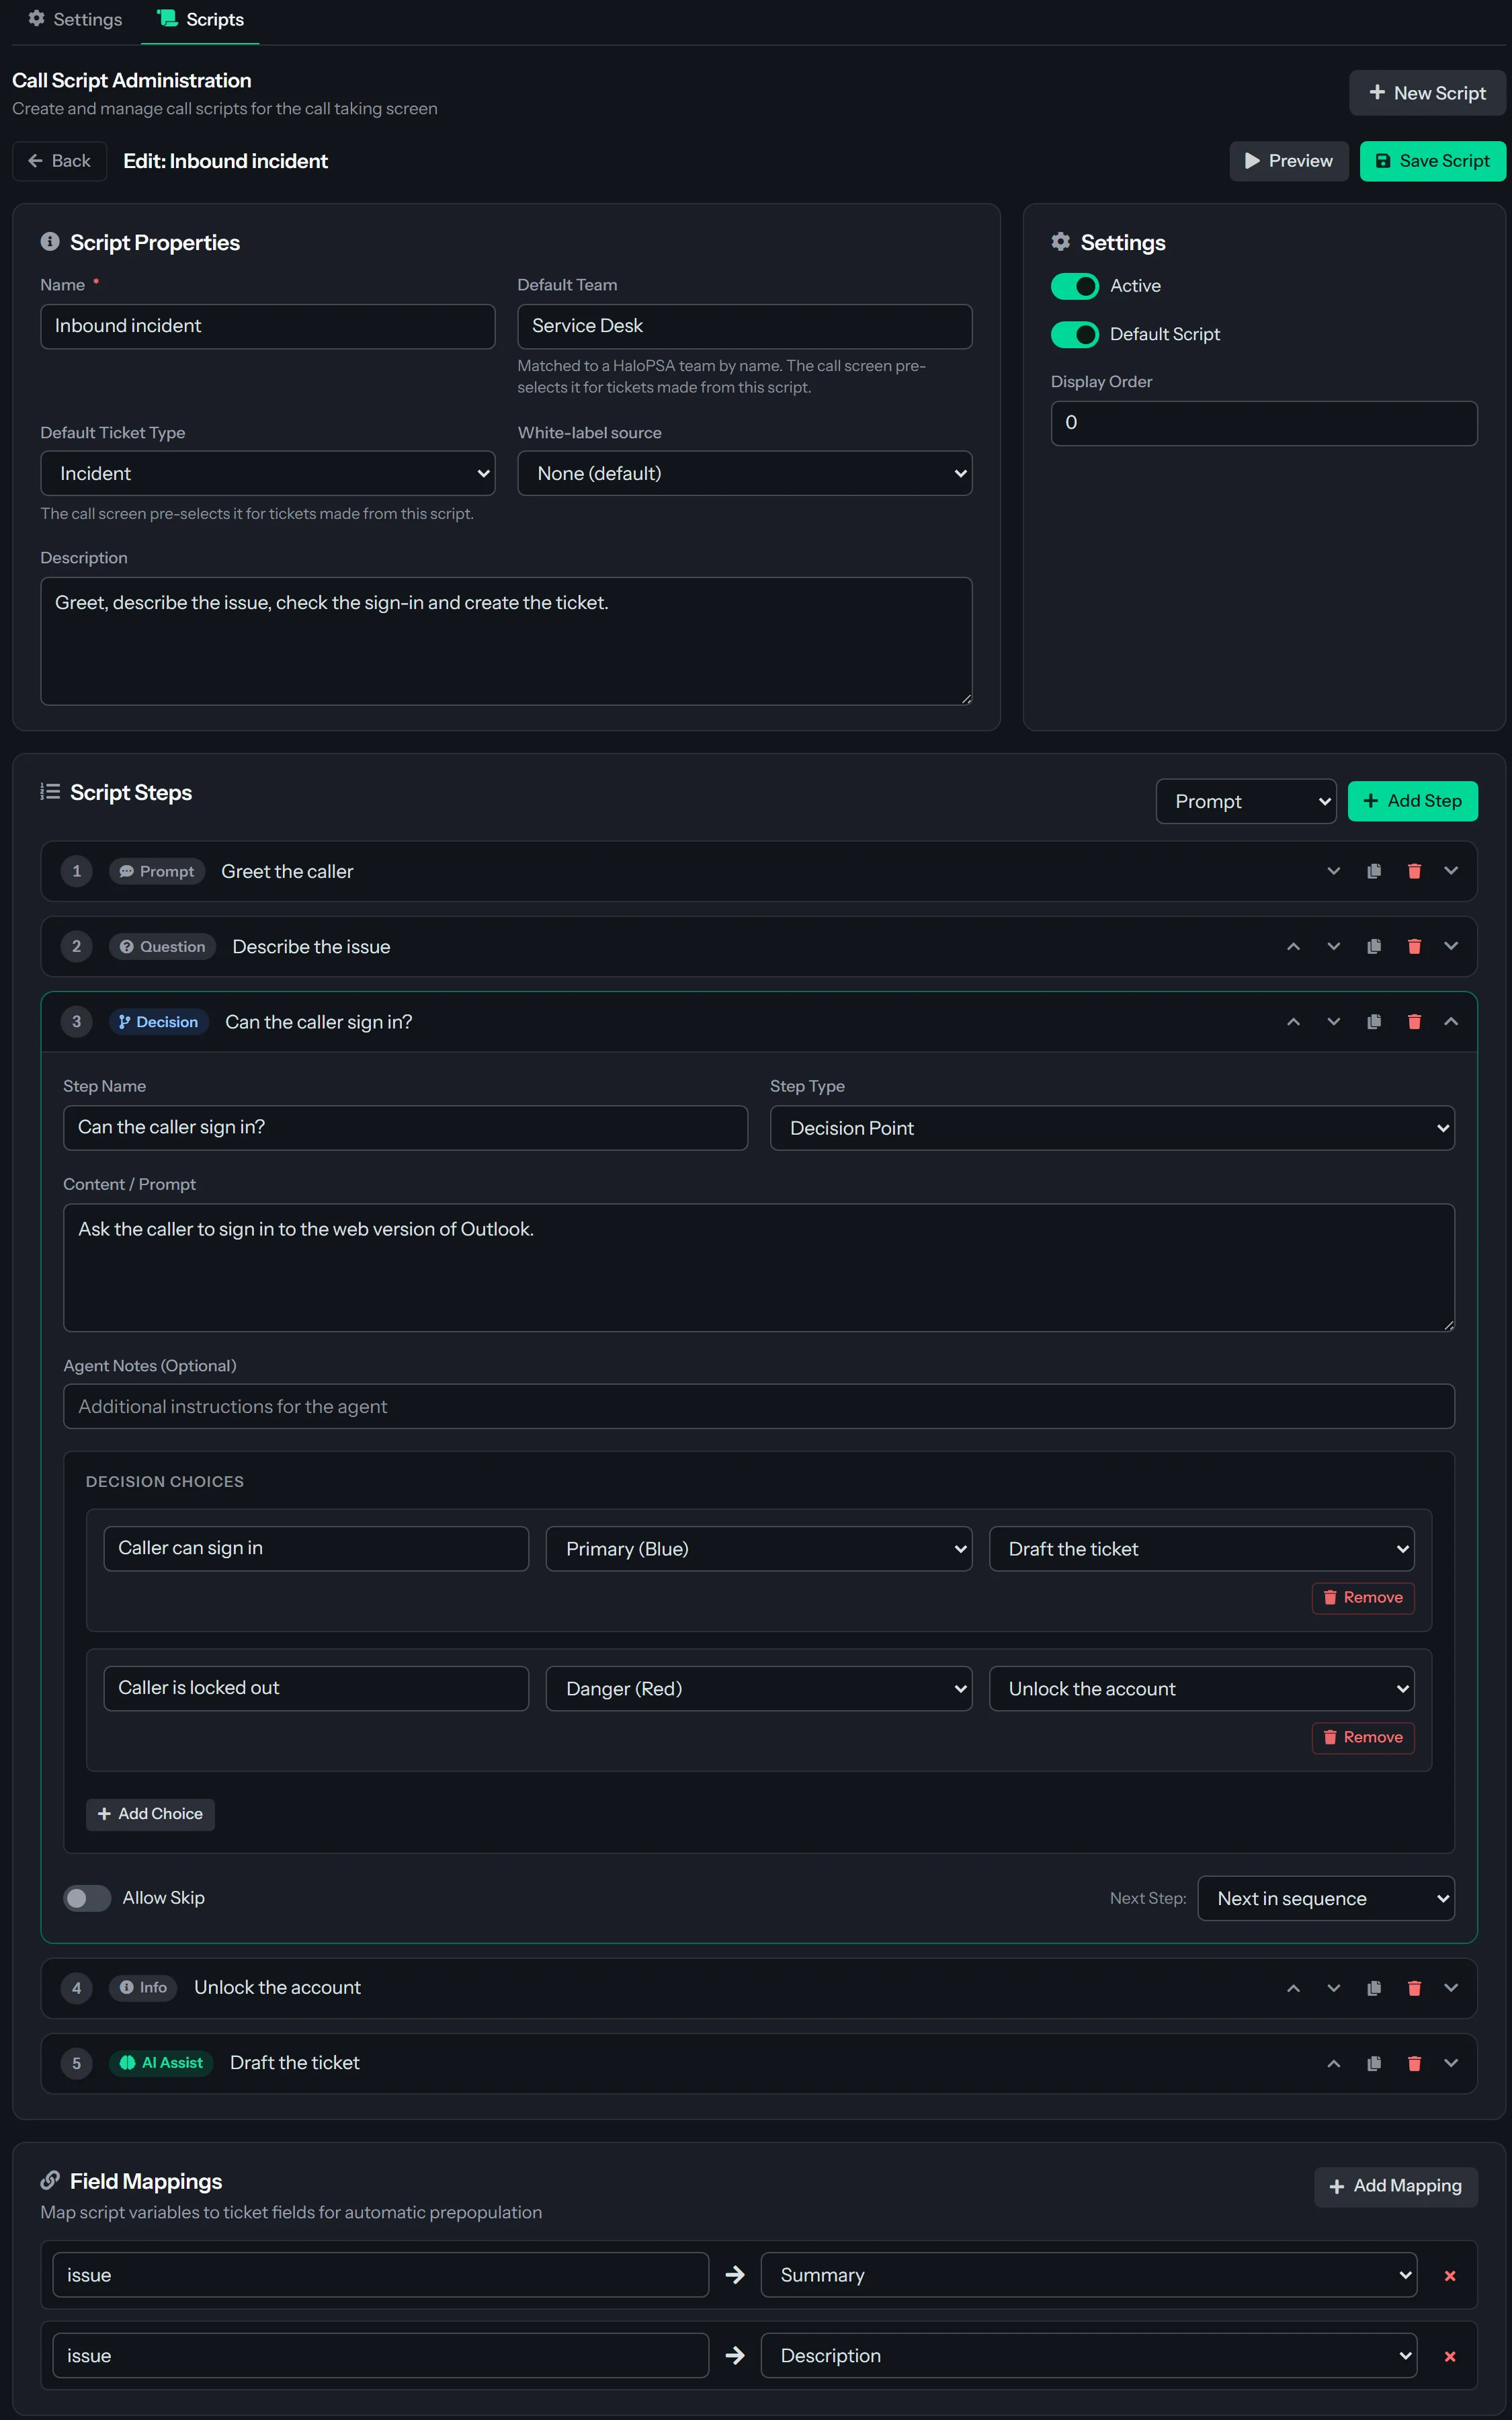Add a new script step
The width and height of the screenshot is (1512, 2420).
point(1412,801)
